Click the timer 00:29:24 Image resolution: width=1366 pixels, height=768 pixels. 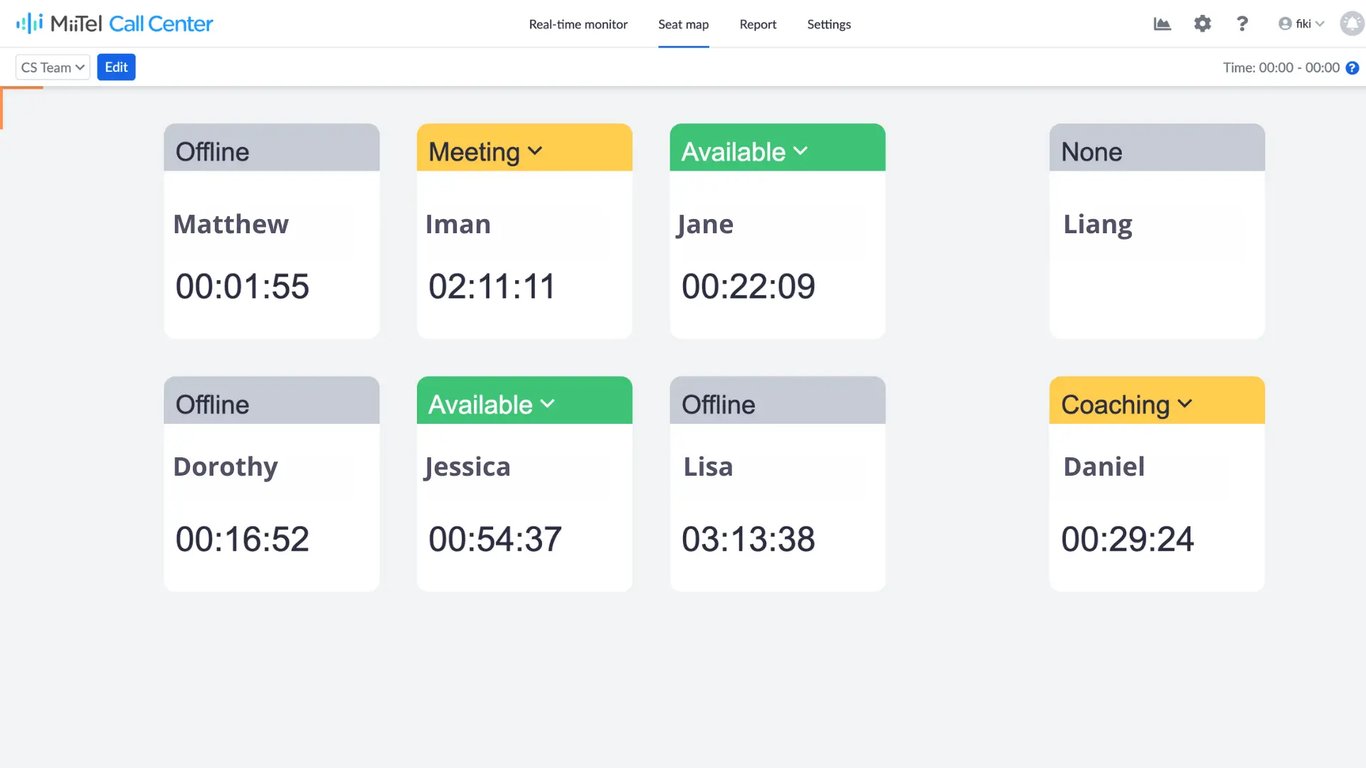pyautogui.click(x=1128, y=540)
